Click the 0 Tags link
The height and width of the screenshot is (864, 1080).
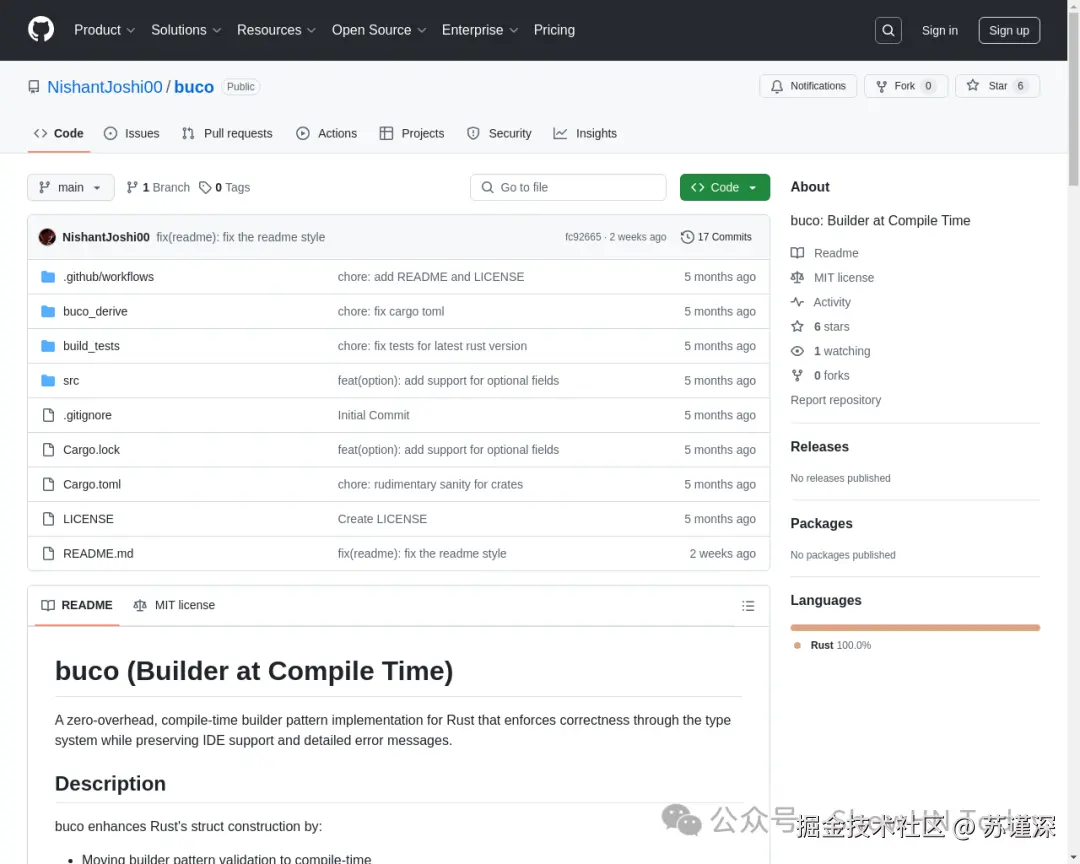(x=225, y=187)
